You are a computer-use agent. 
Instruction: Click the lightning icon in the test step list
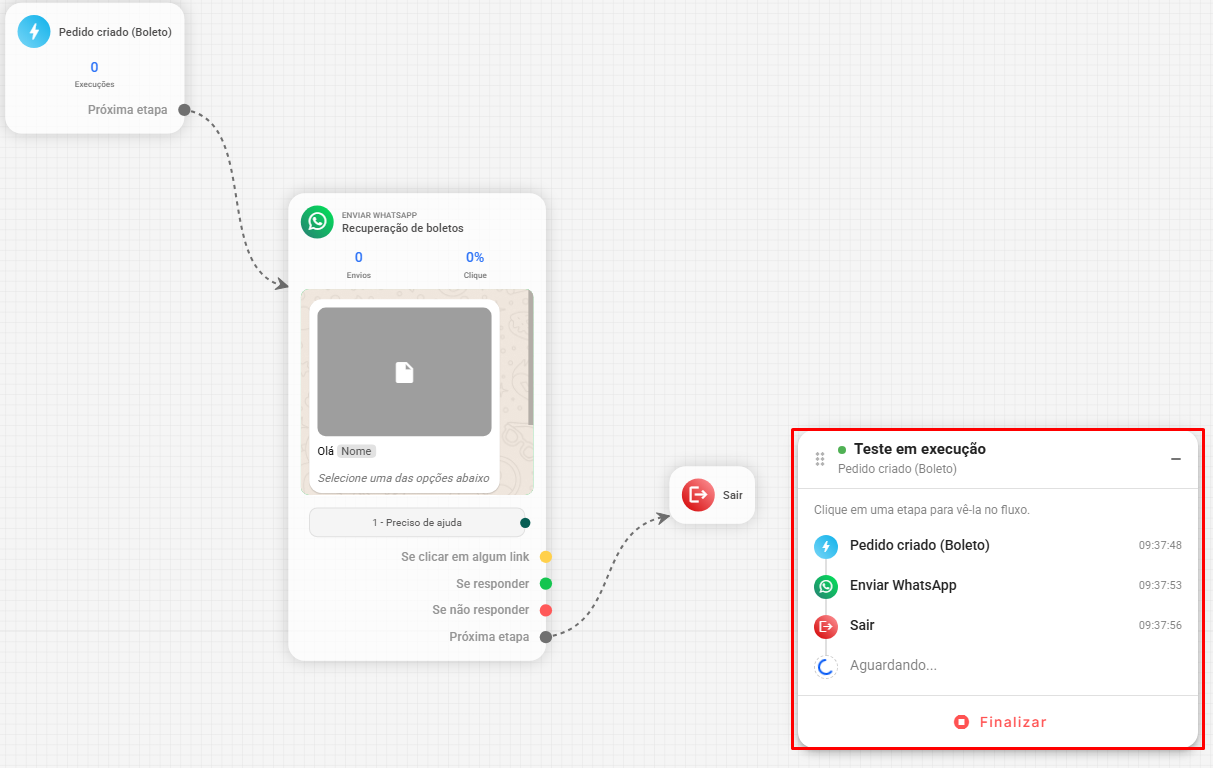click(826, 546)
